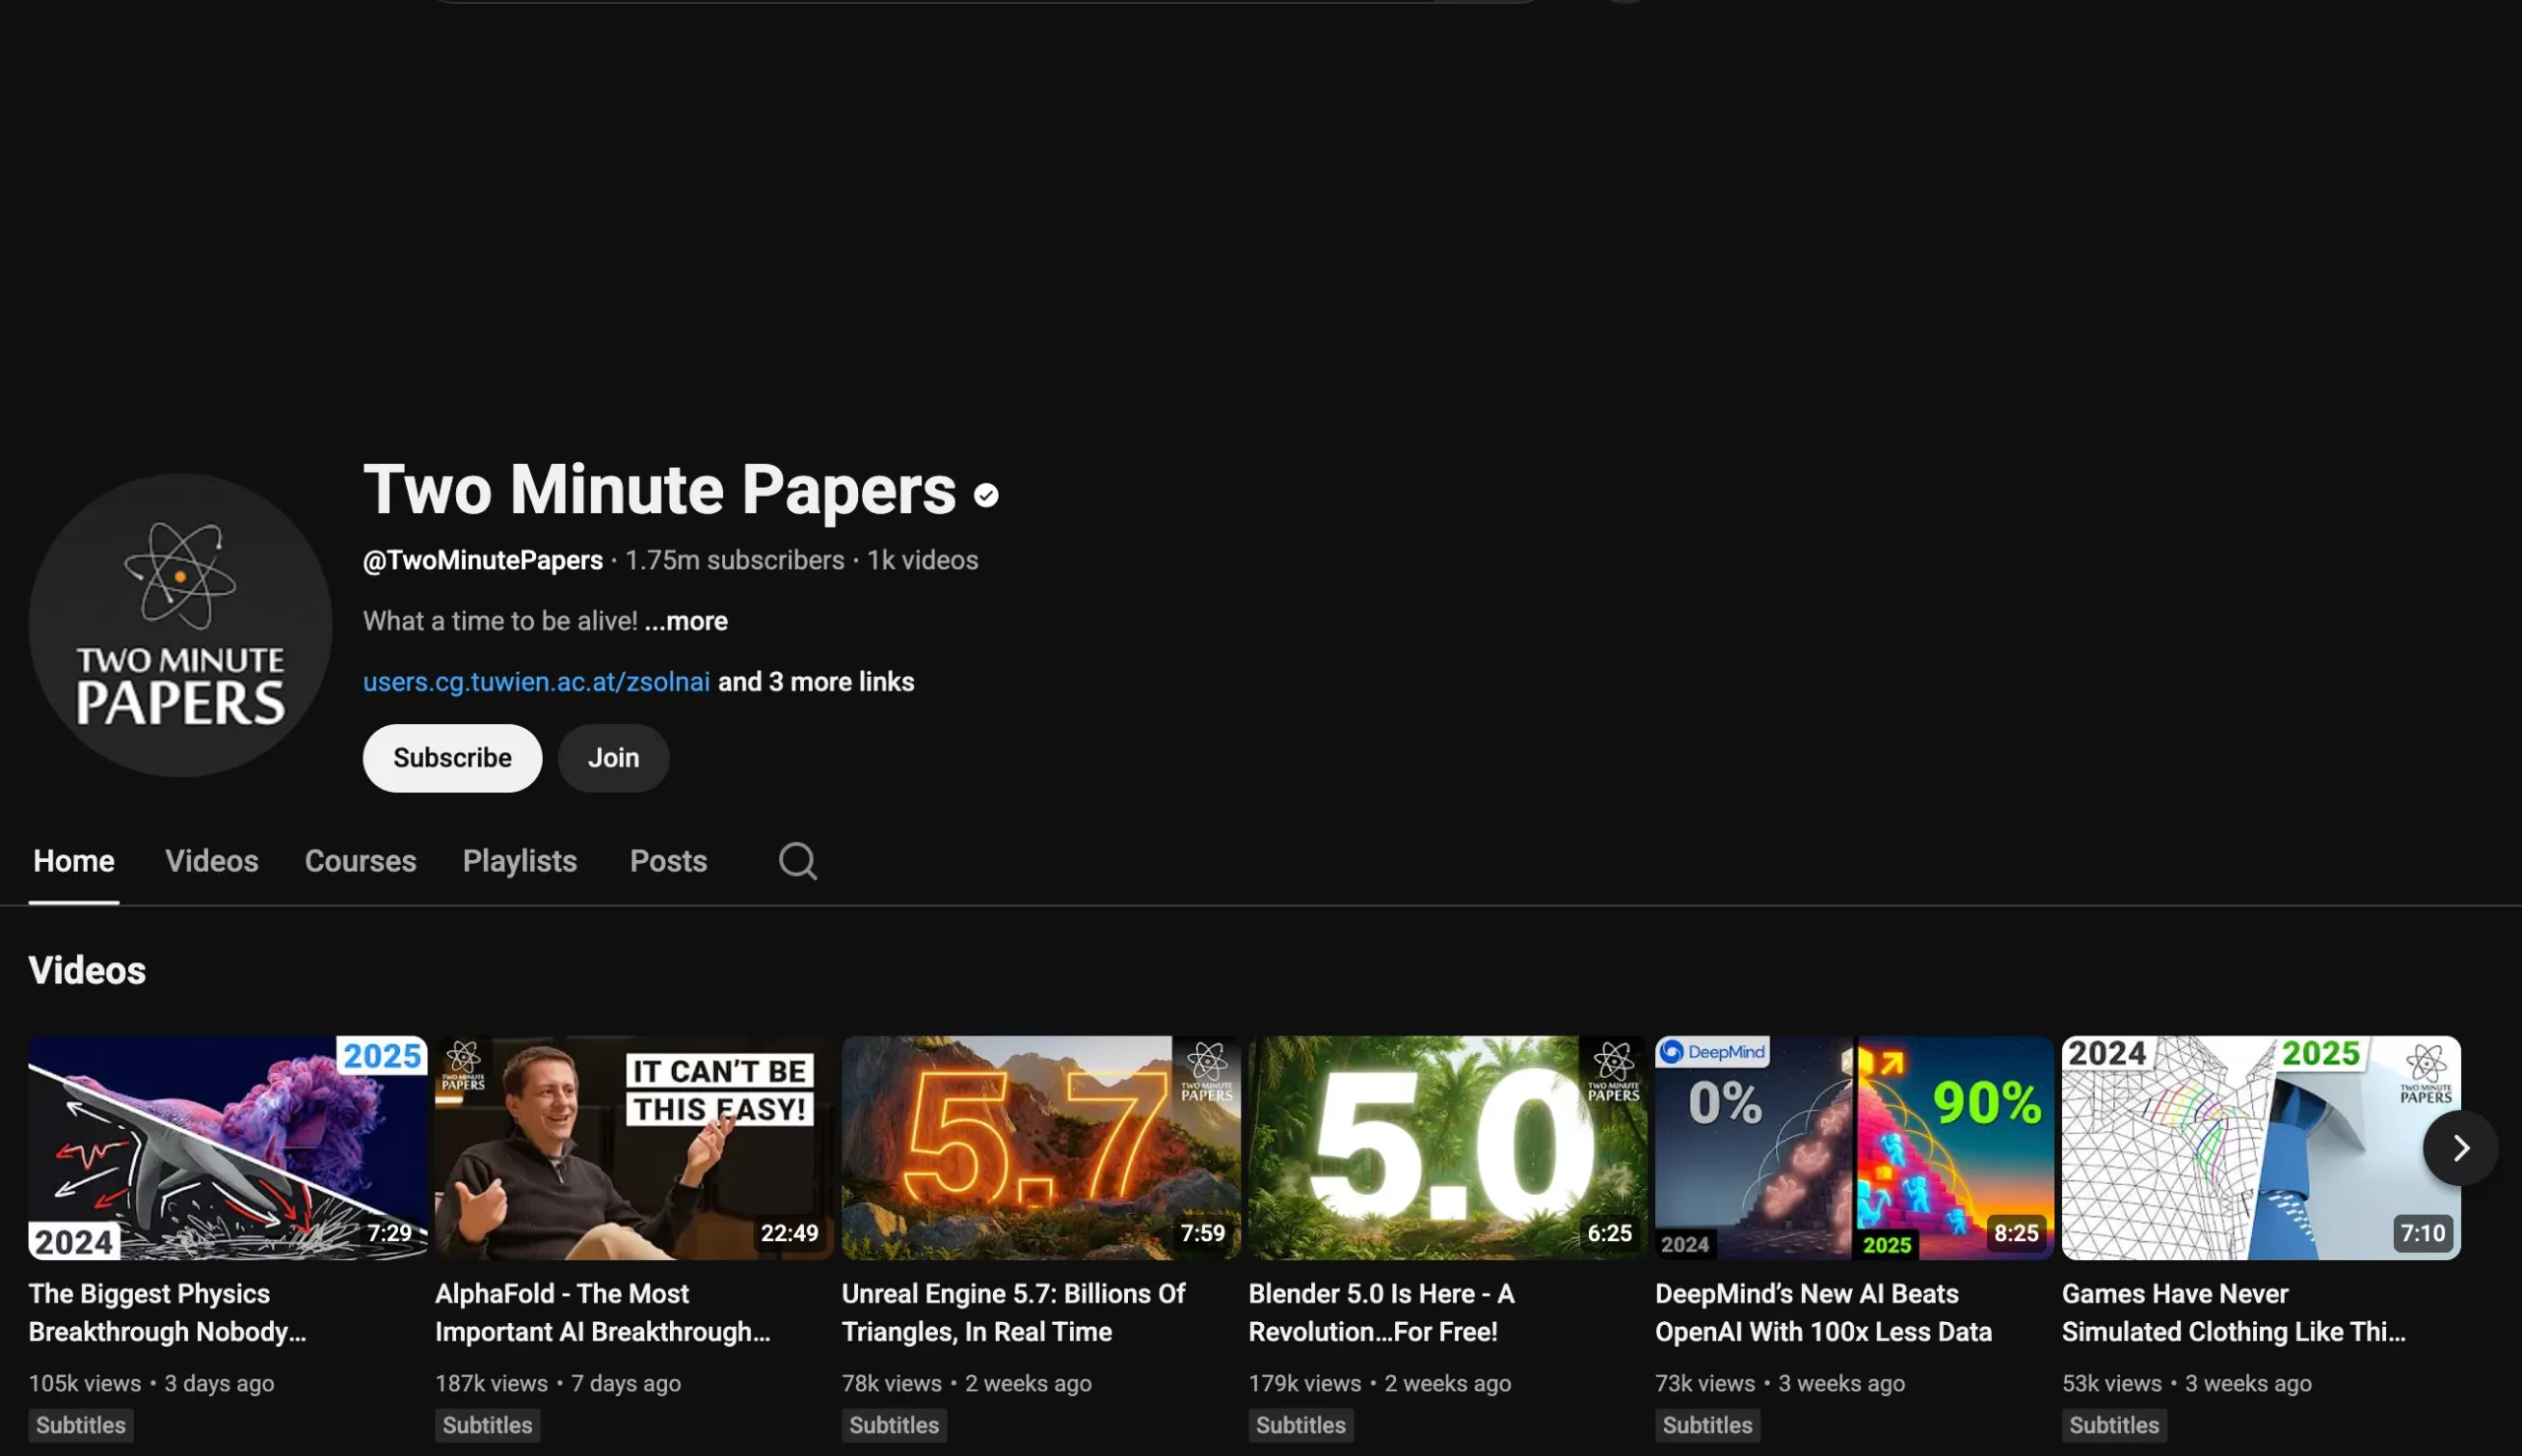This screenshot has height=1456, width=2522.
Task: Click "The Biggest Physics Breakthrough" title
Action: click(x=167, y=1311)
